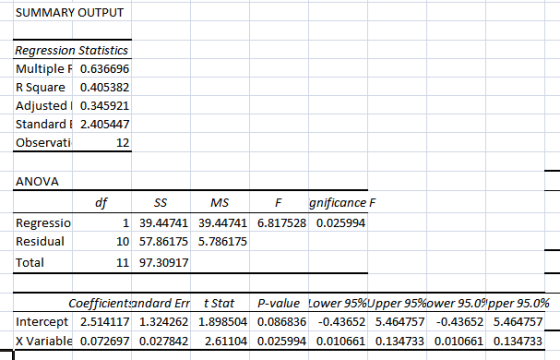
Task: Select the X Variable row label
Action: (44, 341)
